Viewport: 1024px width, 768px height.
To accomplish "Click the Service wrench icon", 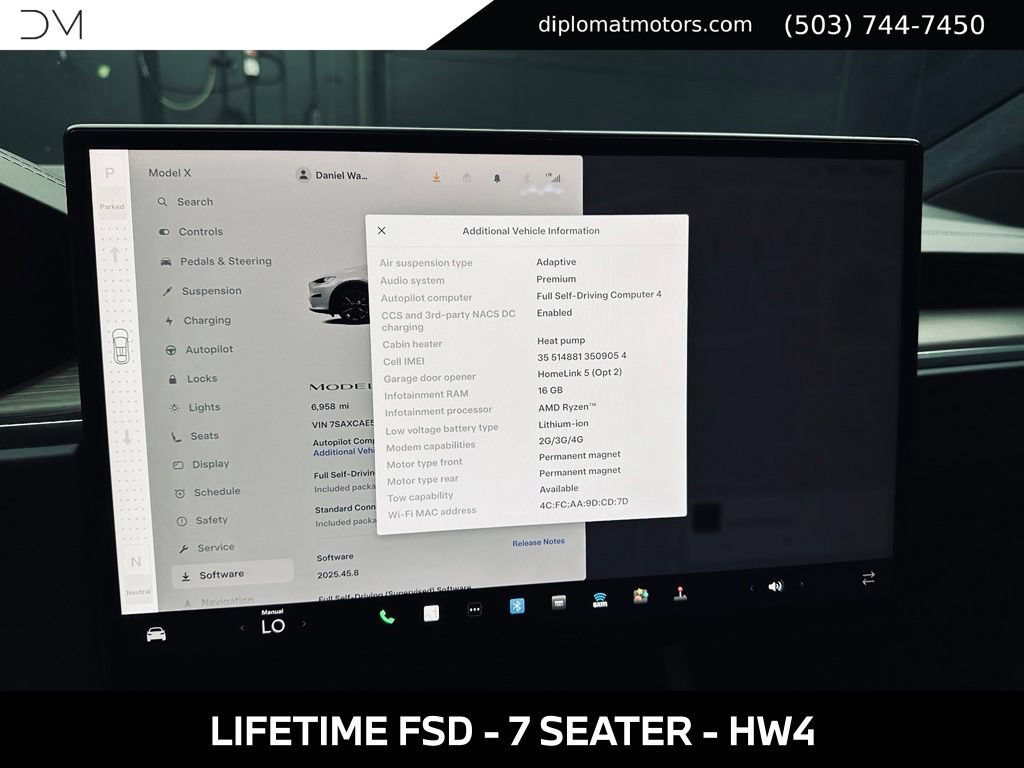I will coord(184,549).
